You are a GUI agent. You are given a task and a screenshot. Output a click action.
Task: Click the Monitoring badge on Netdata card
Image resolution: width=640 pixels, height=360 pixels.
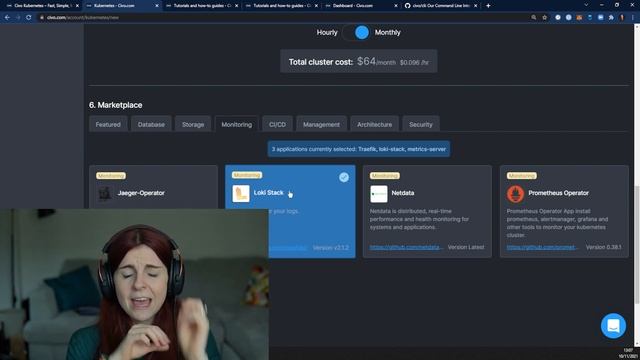pos(384,176)
